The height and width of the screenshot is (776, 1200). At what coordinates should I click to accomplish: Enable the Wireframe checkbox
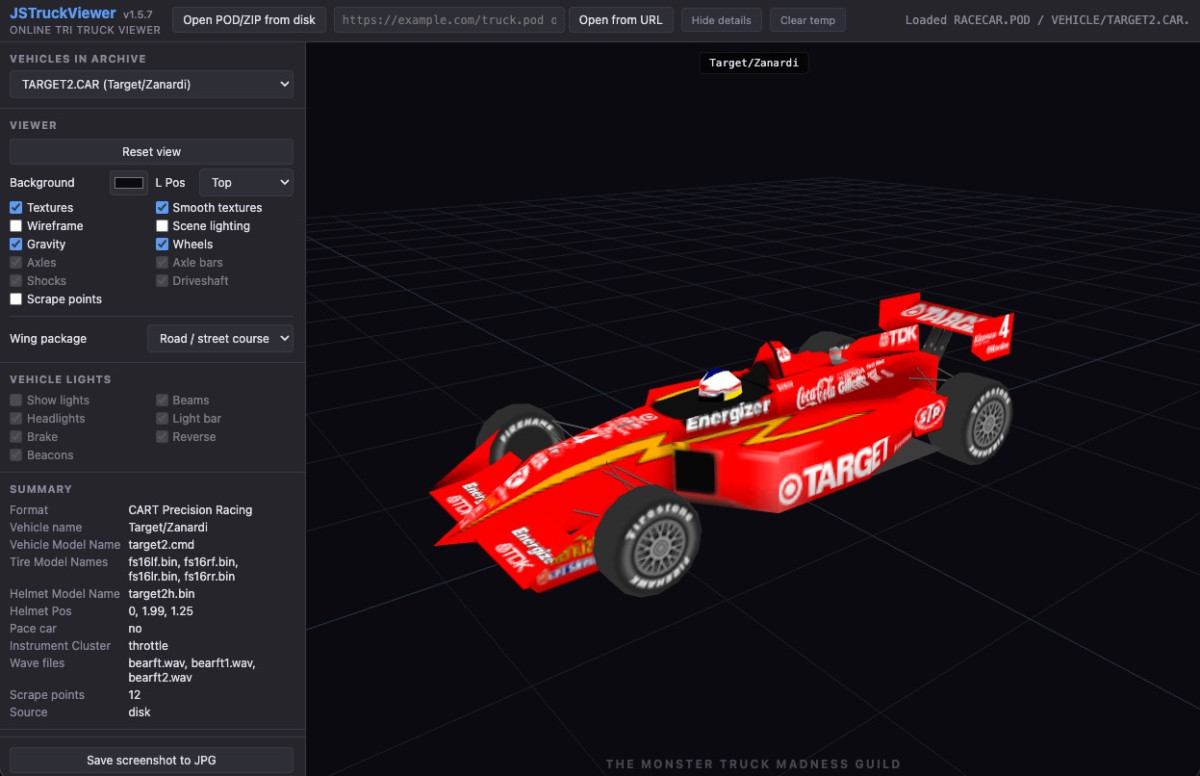[16, 226]
